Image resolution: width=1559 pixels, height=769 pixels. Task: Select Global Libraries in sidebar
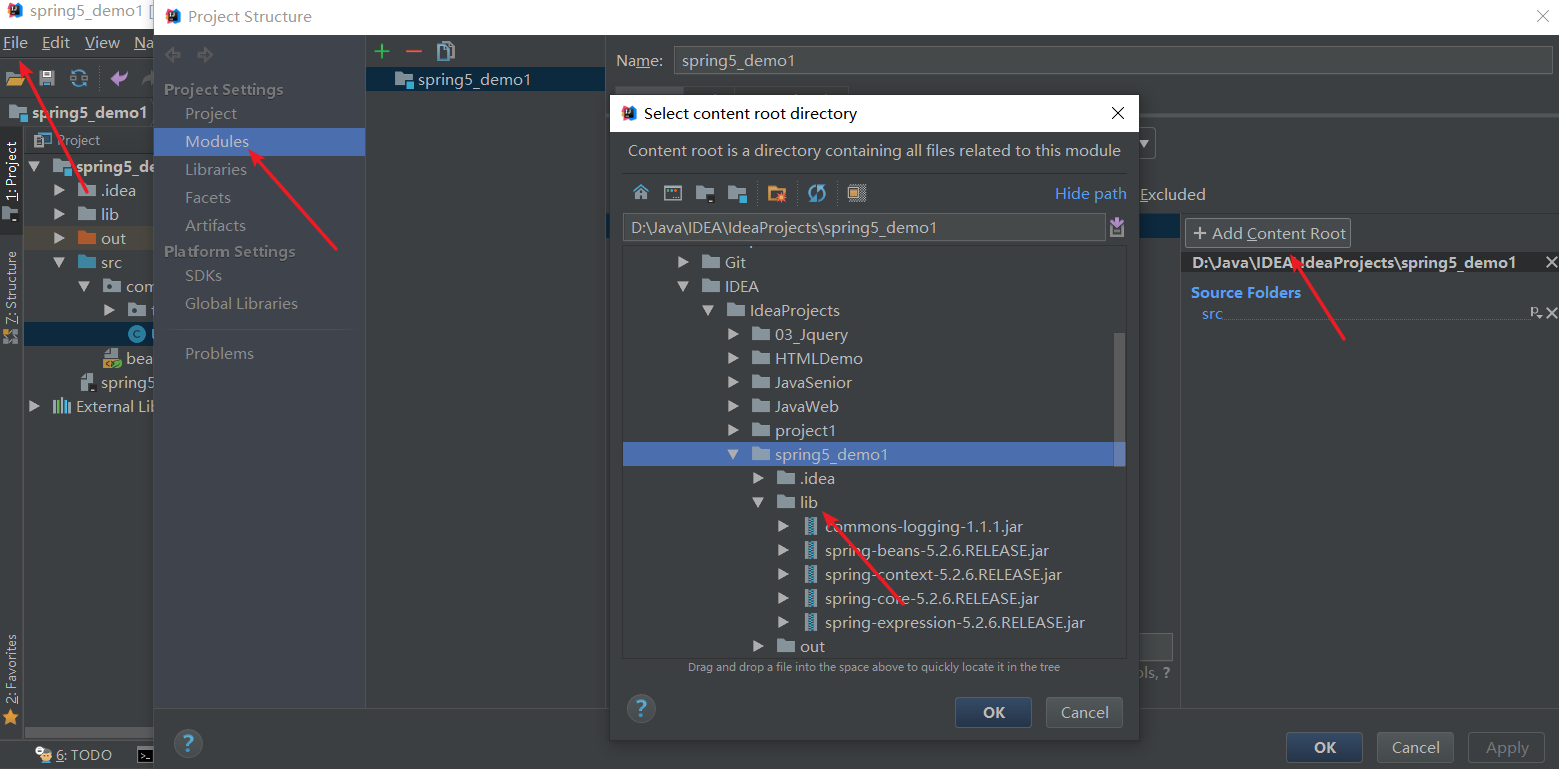(x=241, y=303)
